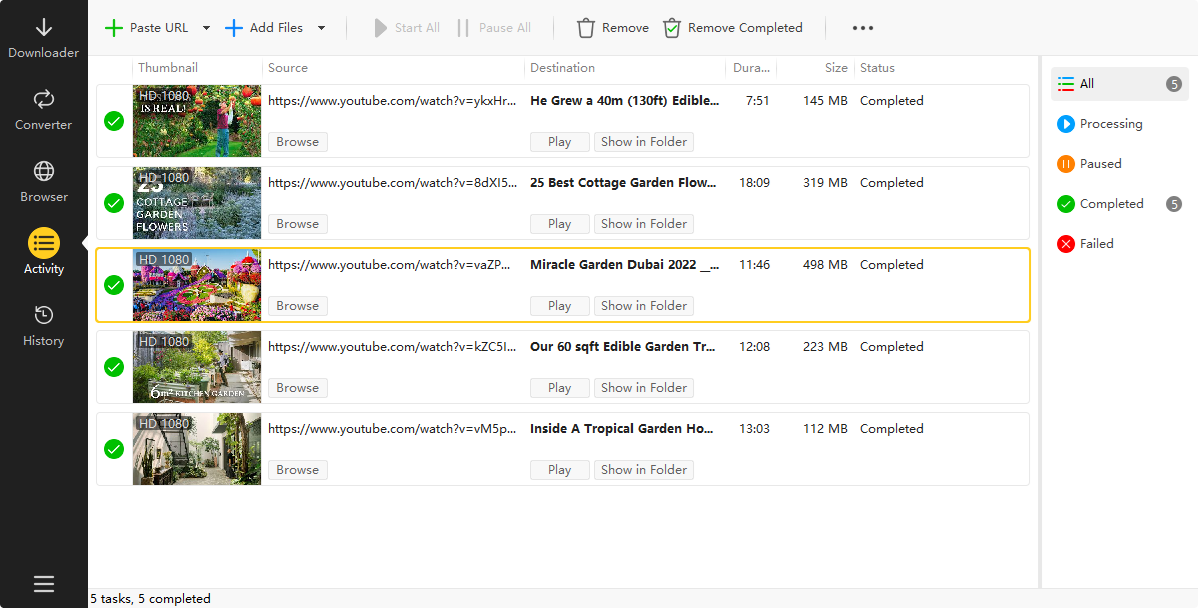This screenshot has height=608, width=1198.
Task: Open the Downloader section in sidebar
Action: click(43, 37)
